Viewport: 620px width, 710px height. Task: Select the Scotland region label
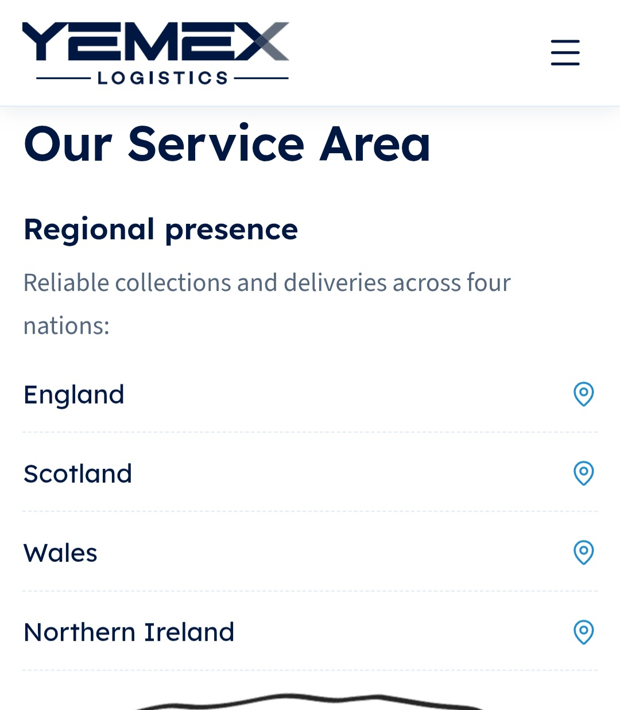point(78,474)
